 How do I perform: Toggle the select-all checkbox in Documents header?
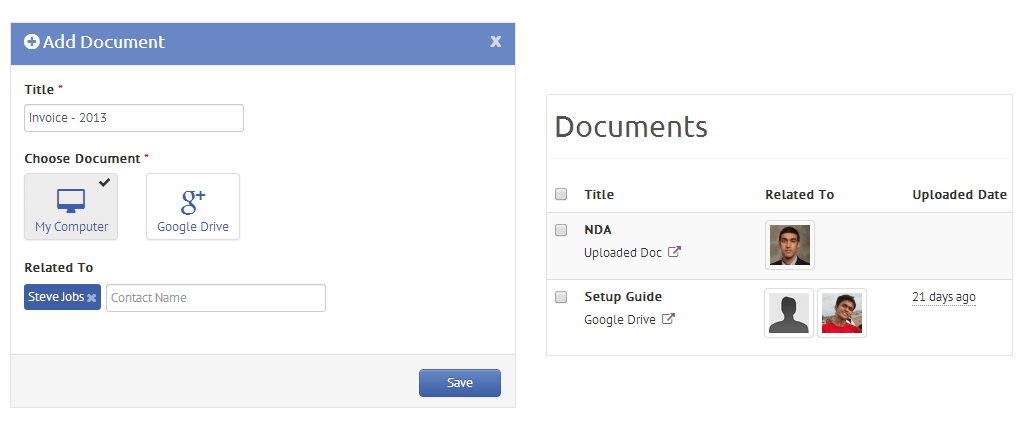tap(561, 194)
